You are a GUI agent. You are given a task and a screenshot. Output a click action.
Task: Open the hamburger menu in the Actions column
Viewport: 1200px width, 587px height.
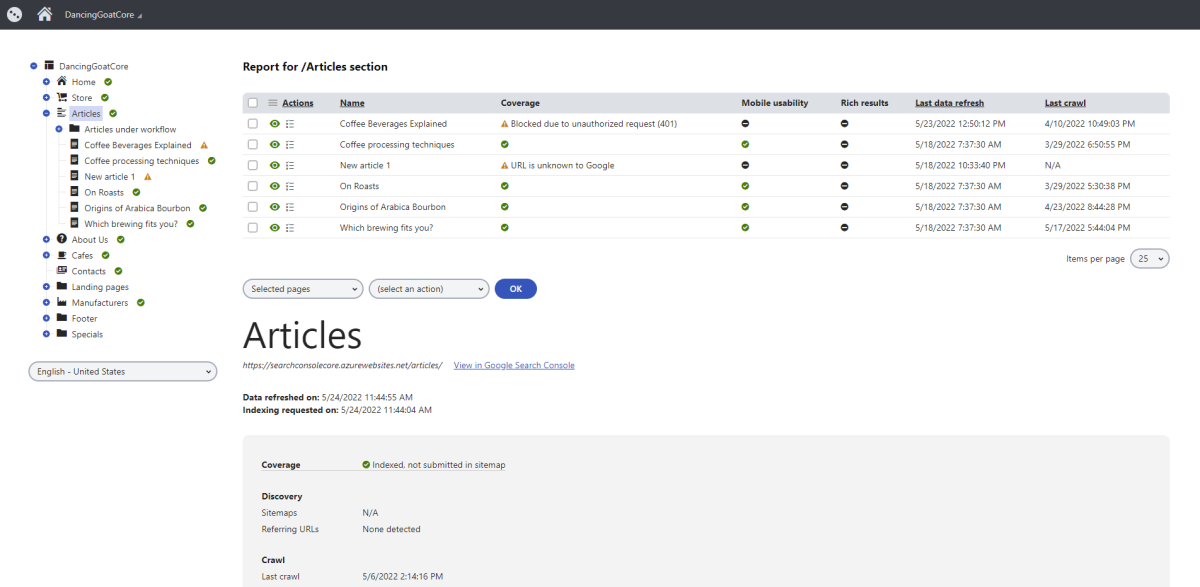point(271,102)
